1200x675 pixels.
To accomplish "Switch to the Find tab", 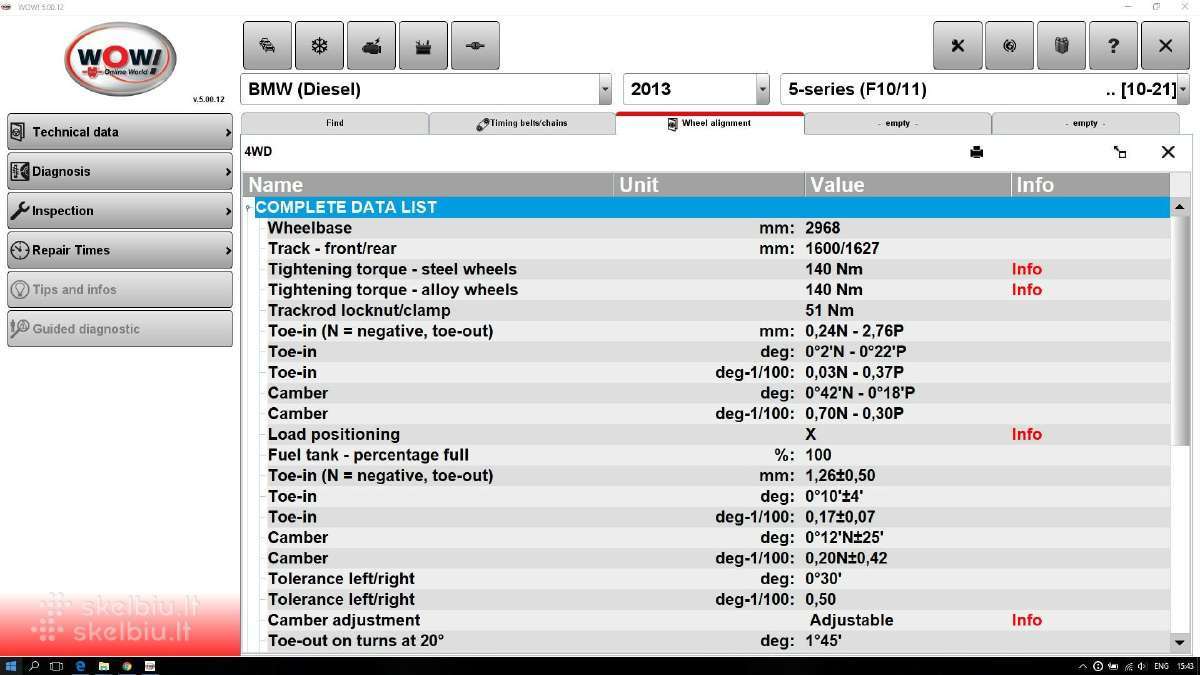I will [335, 123].
